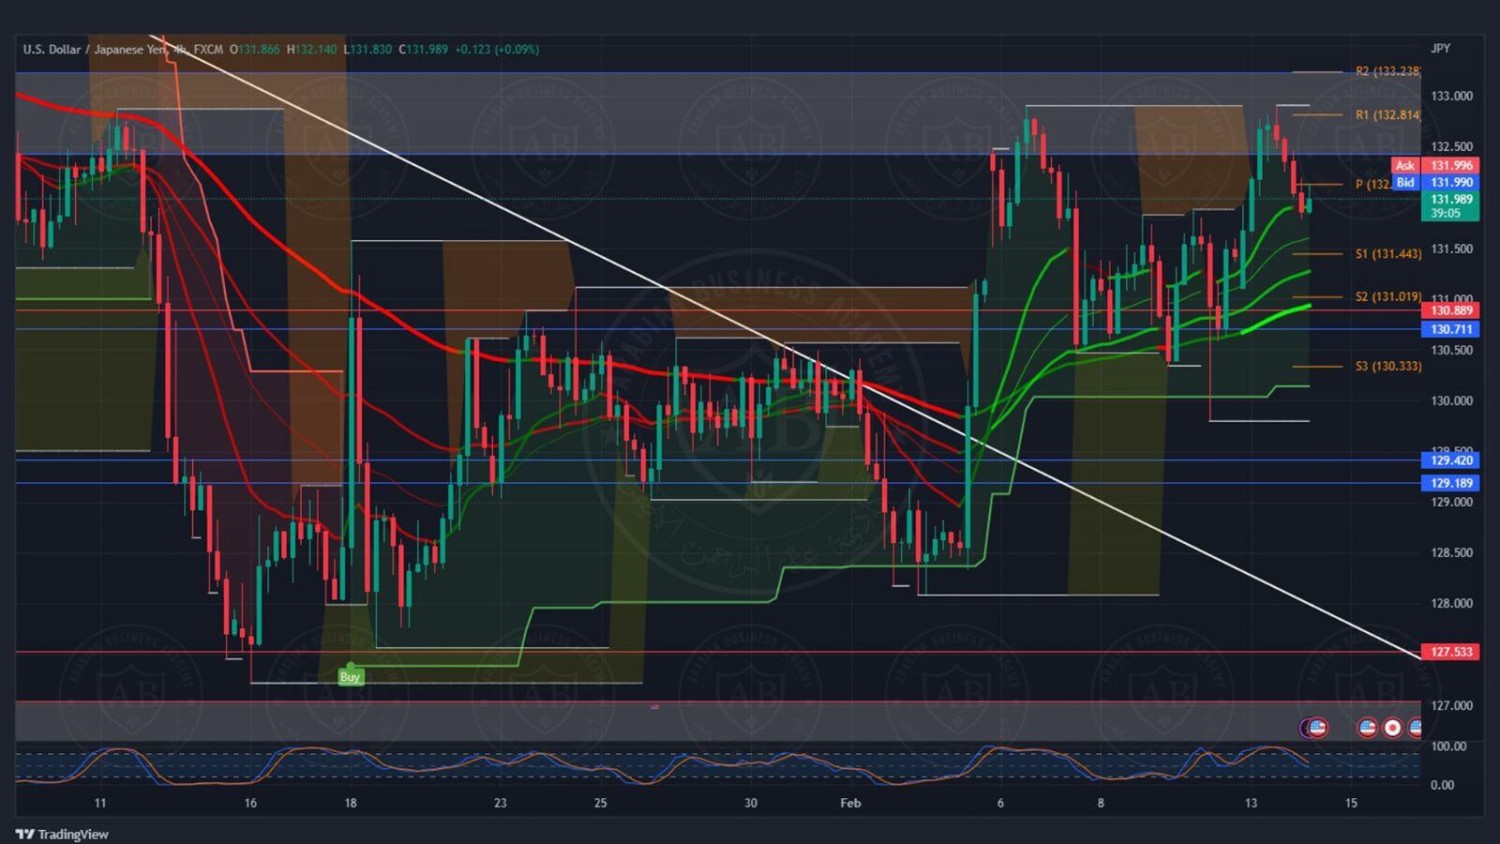This screenshot has height=844, width=1500.
Task: Click the green current price countdown label
Action: (1450, 206)
